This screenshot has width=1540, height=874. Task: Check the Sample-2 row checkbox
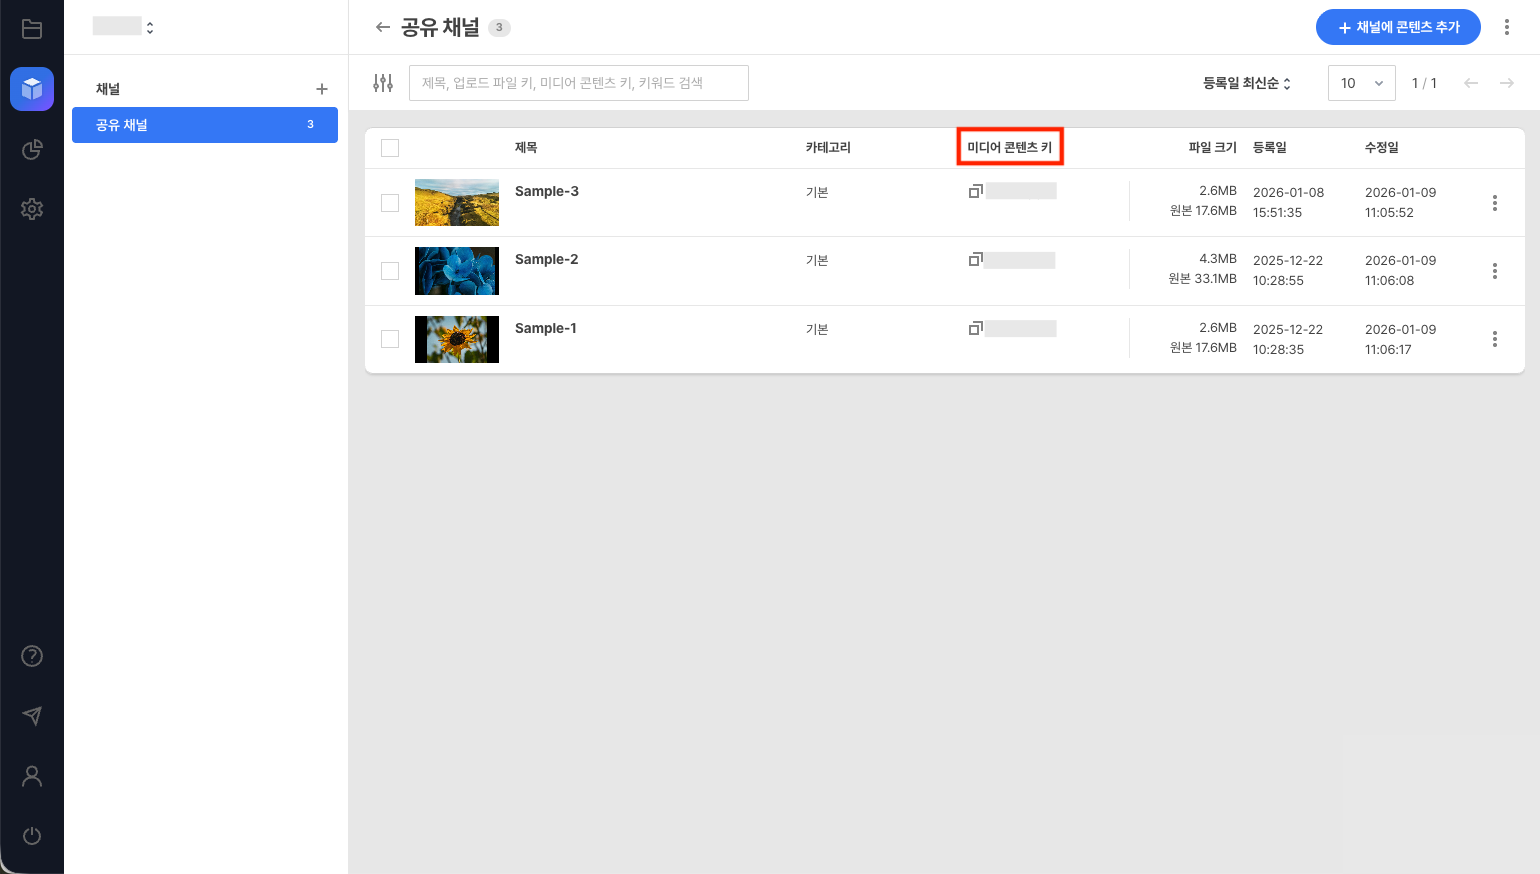coord(390,271)
